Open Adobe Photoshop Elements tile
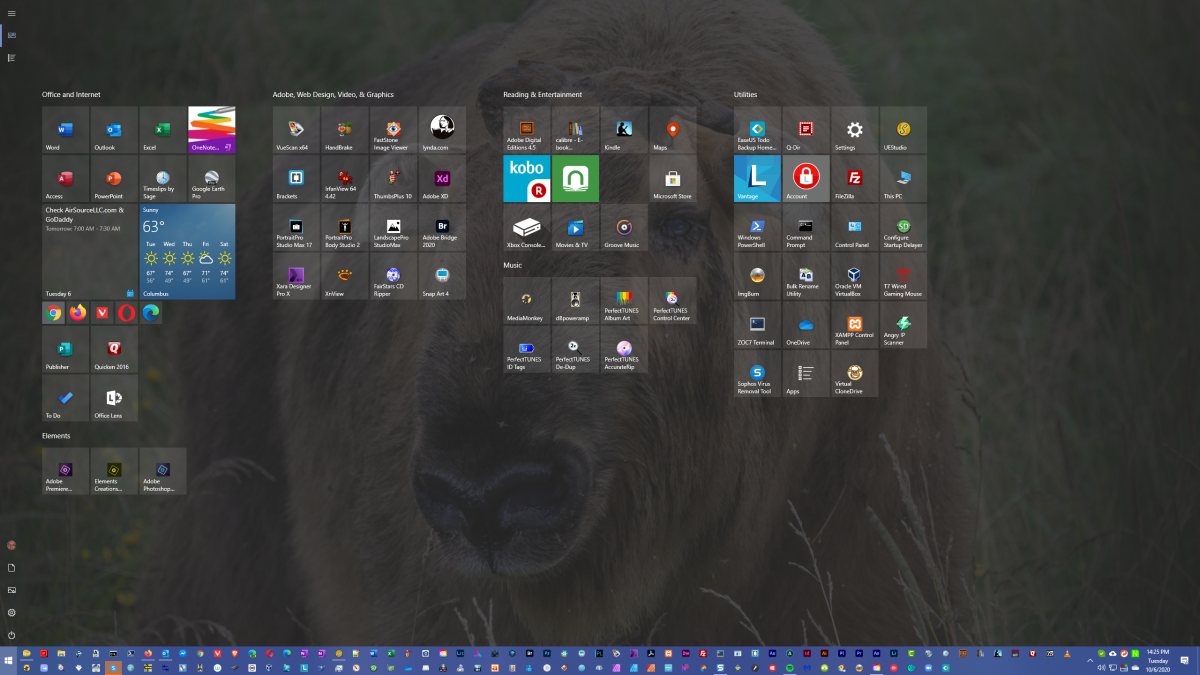Screen dimensions: 1200x675 pyautogui.click(x=163, y=471)
